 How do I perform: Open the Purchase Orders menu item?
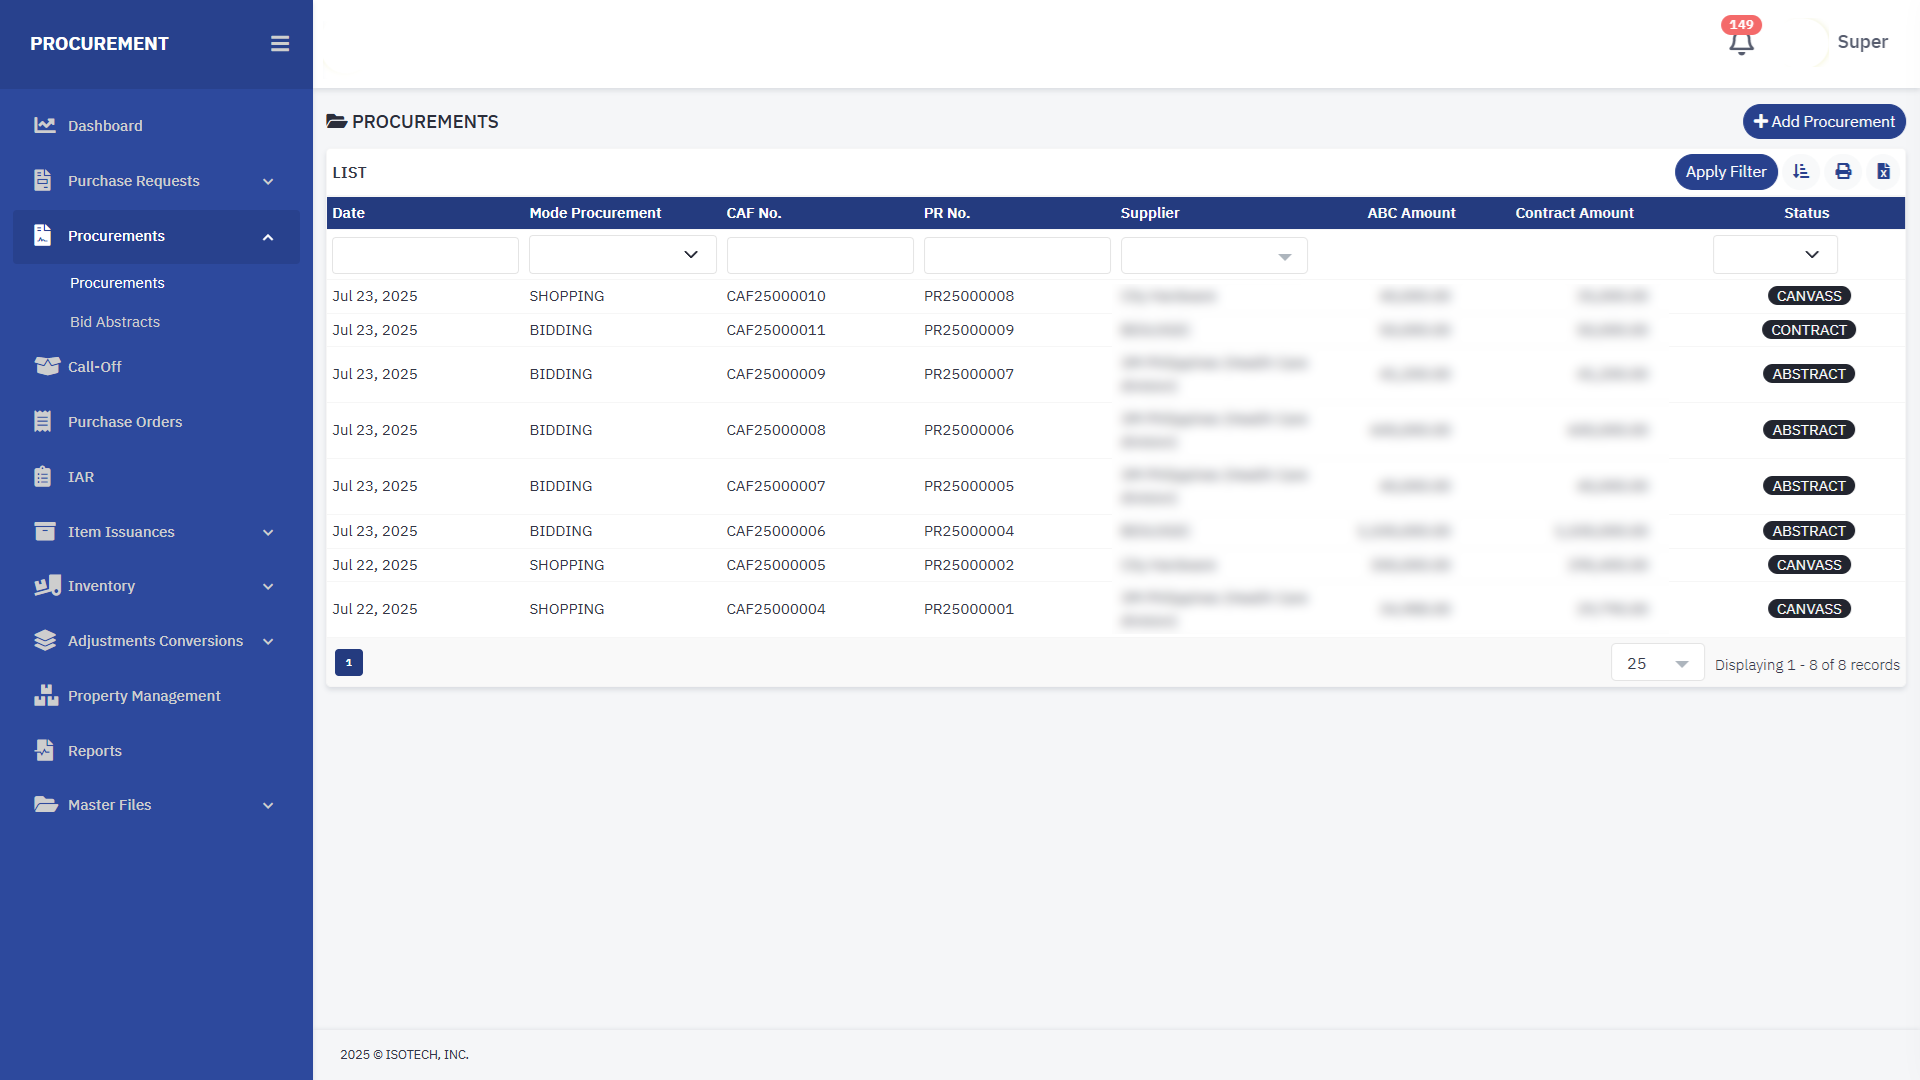tap(125, 422)
